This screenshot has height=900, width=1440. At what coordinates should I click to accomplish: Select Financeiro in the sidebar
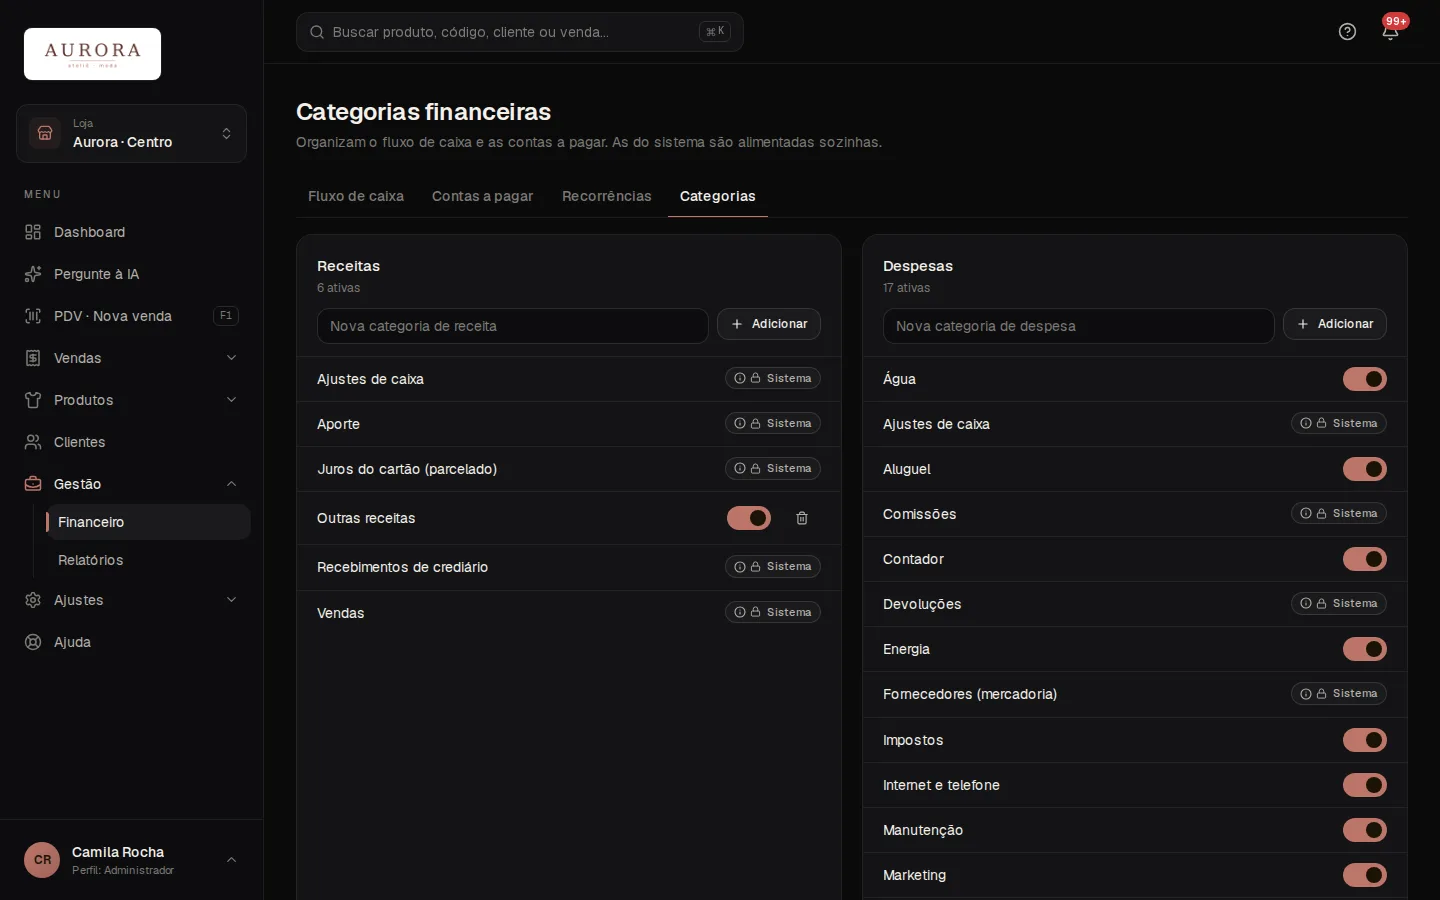(148, 522)
